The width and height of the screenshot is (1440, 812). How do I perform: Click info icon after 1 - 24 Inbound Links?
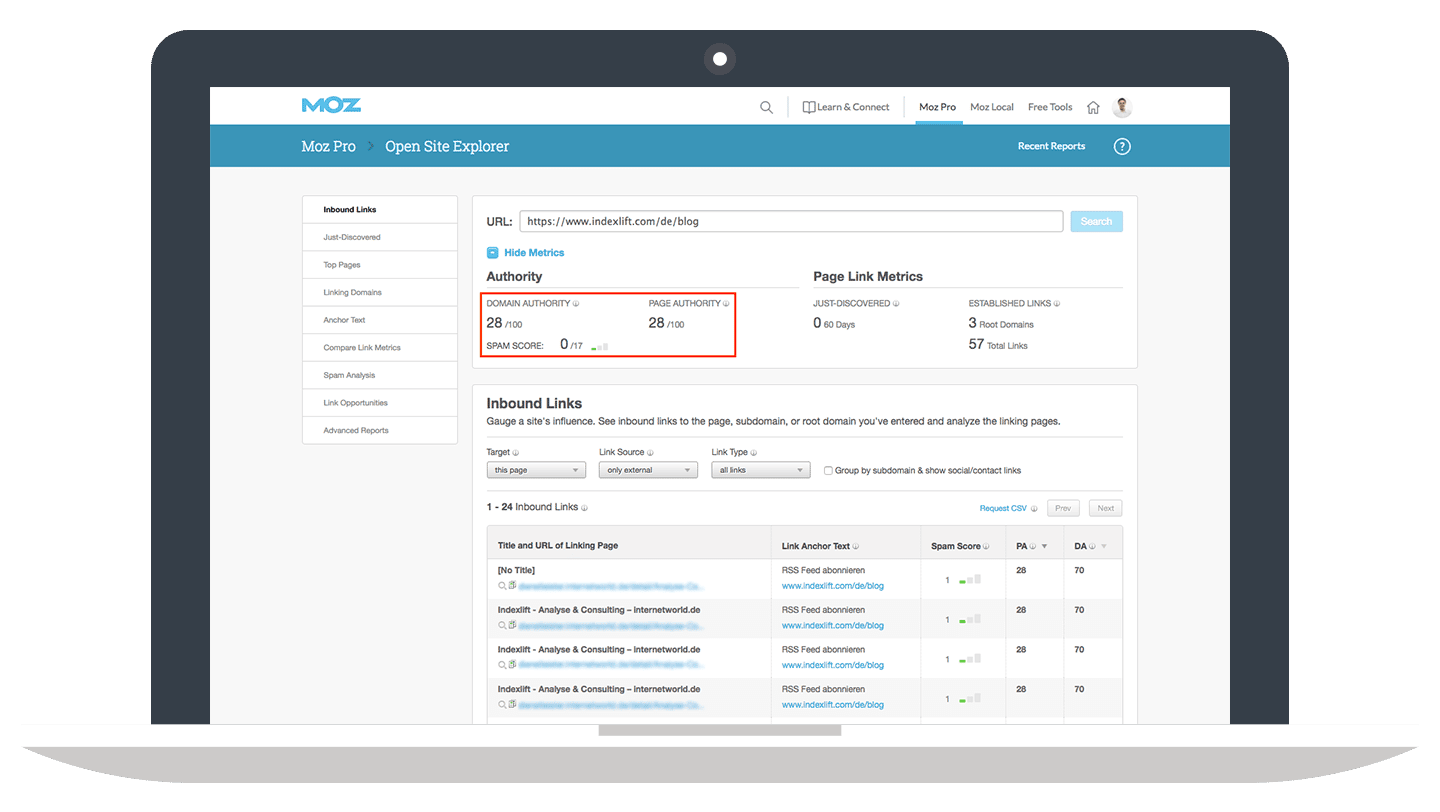584,507
